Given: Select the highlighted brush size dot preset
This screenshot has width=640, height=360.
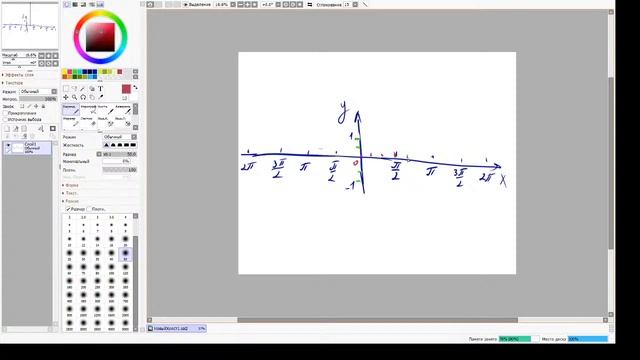Looking at the screenshot, I should click(x=125, y=253).
